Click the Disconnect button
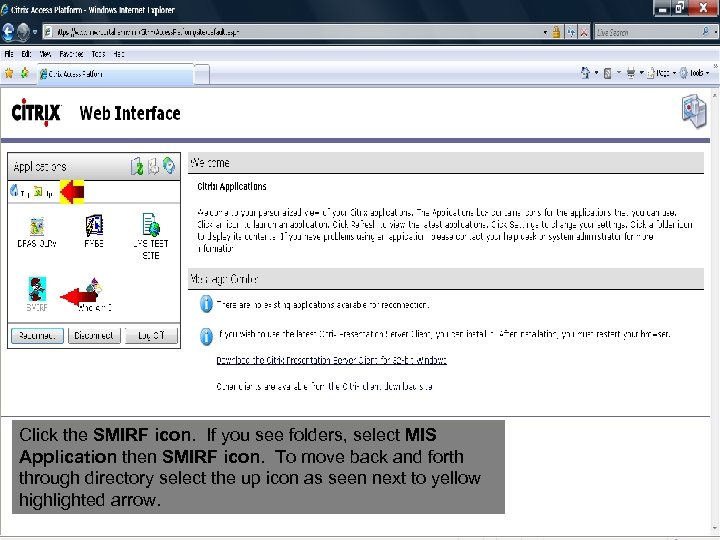720x540 pixels. [x=94, y=336]
